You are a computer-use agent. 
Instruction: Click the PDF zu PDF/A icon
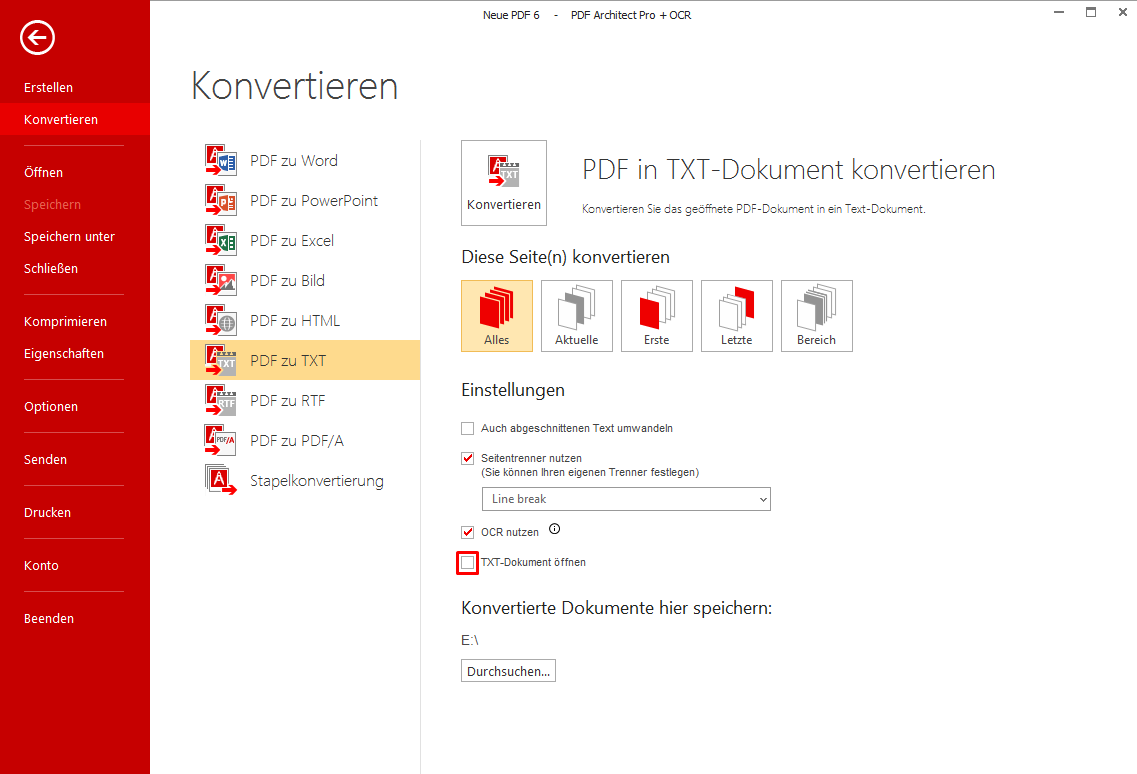click(x=220, y=440)
